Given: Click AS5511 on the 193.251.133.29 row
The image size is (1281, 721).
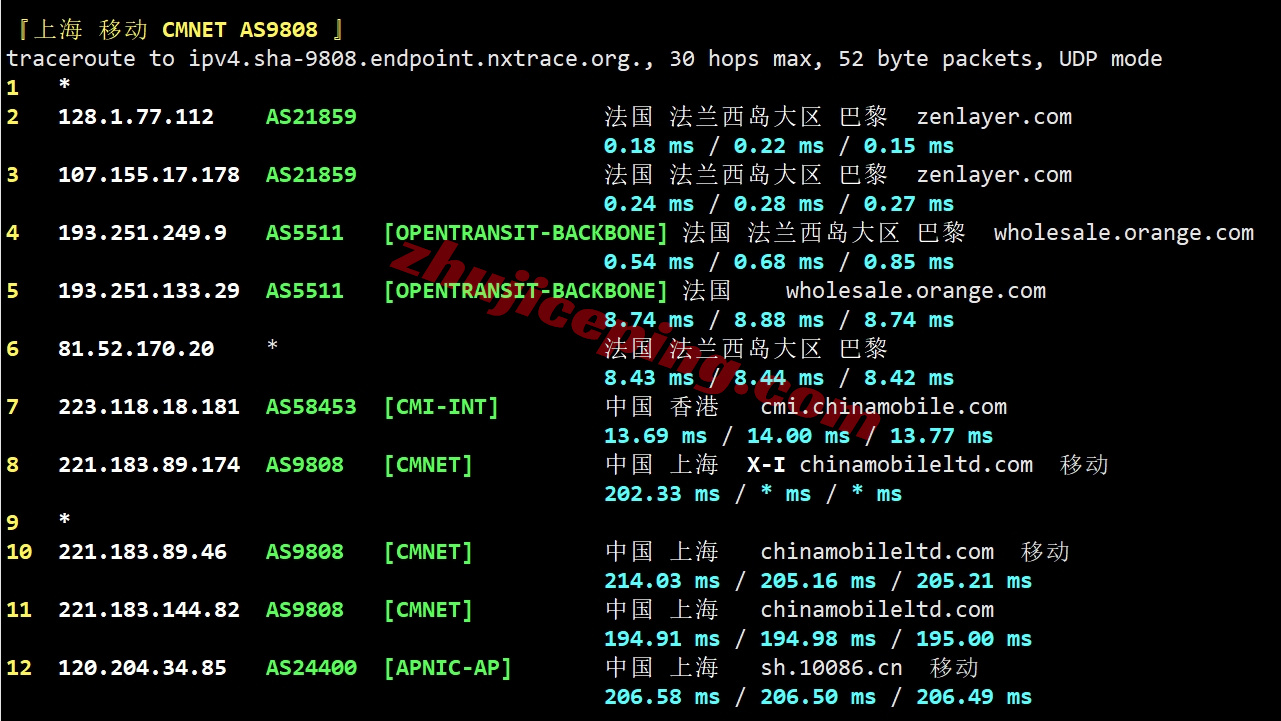Looking at the screenshot, I should [305, 291].
